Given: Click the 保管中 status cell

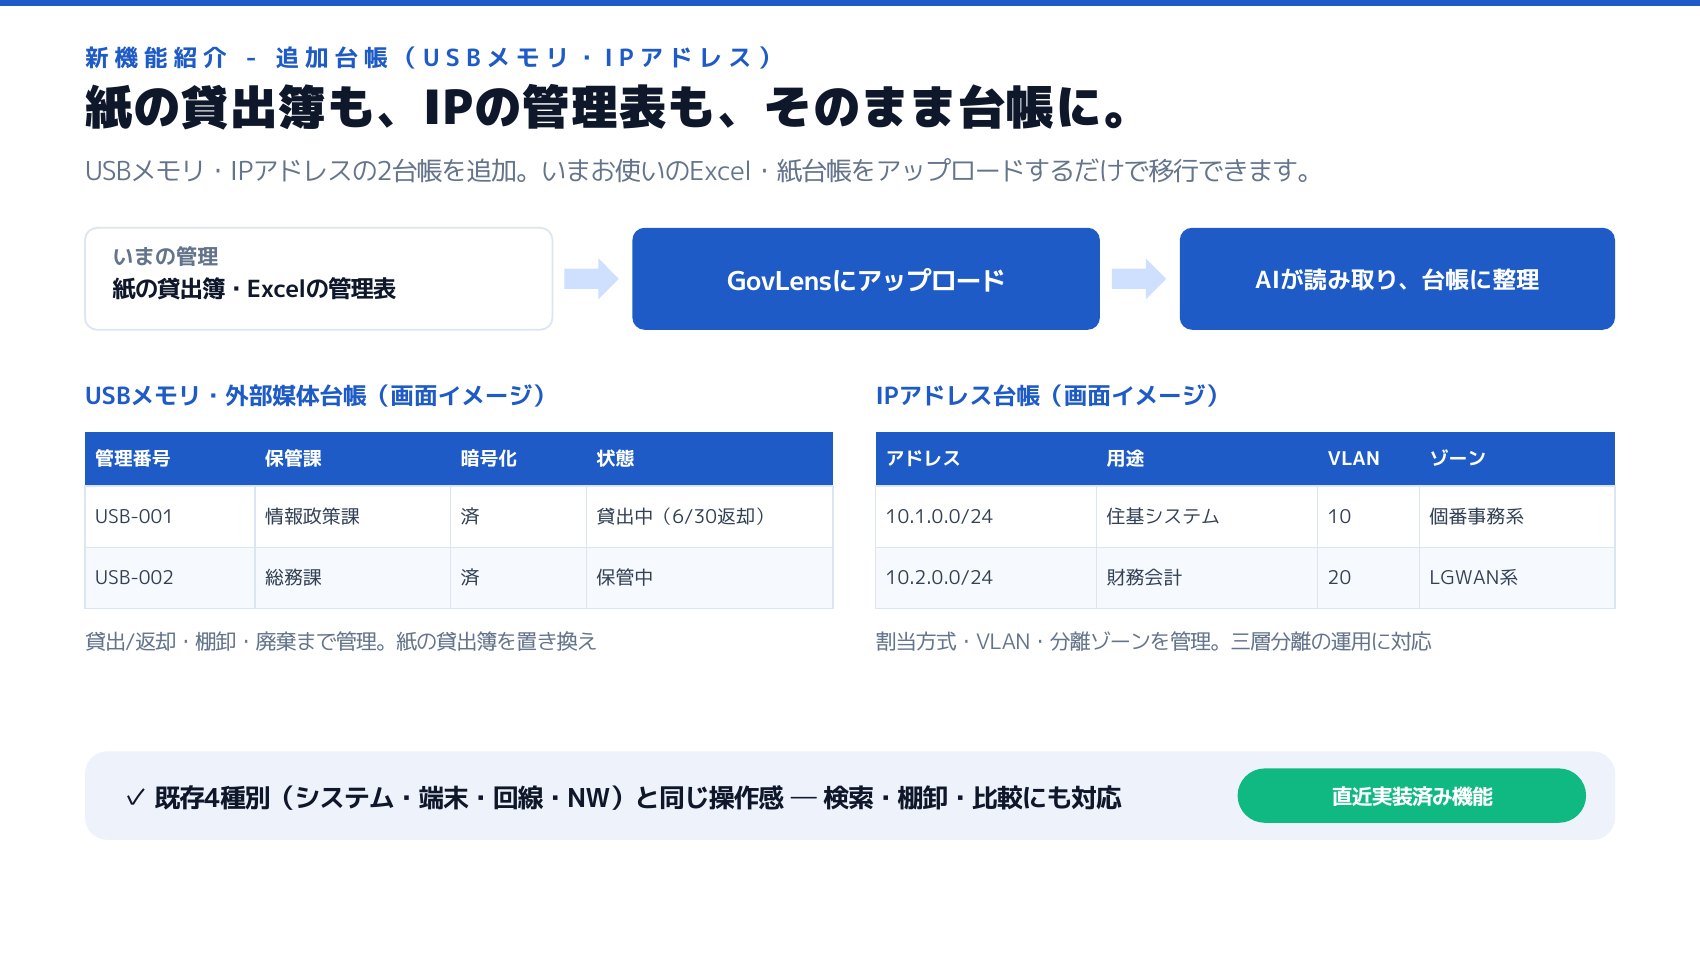Looking at the screenshot, I should 710,578.
